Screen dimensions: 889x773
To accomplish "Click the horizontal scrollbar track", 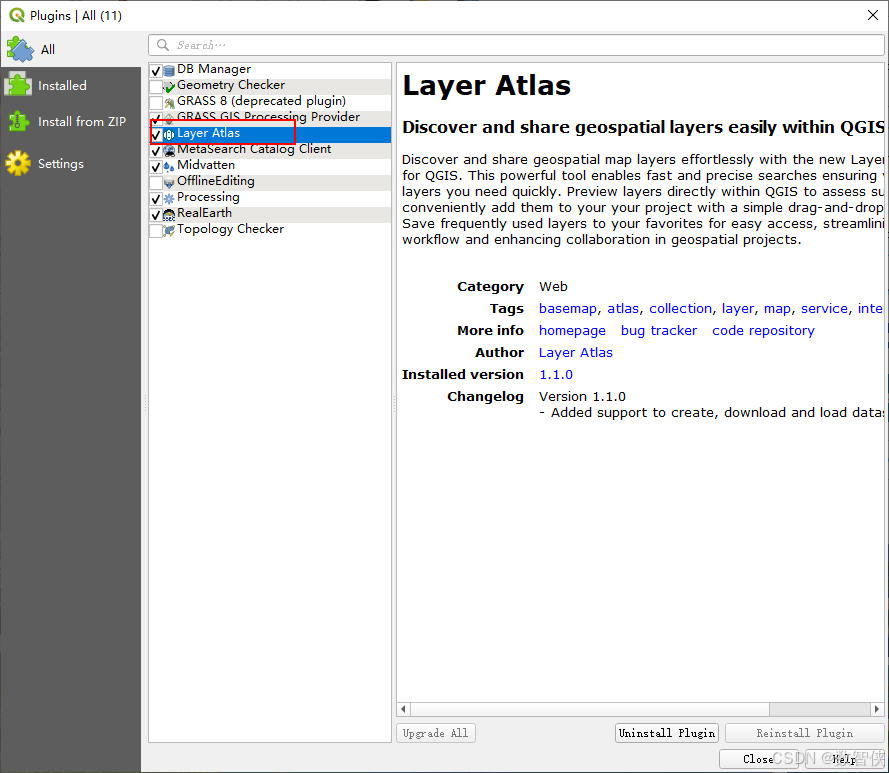I will [819, 709].
